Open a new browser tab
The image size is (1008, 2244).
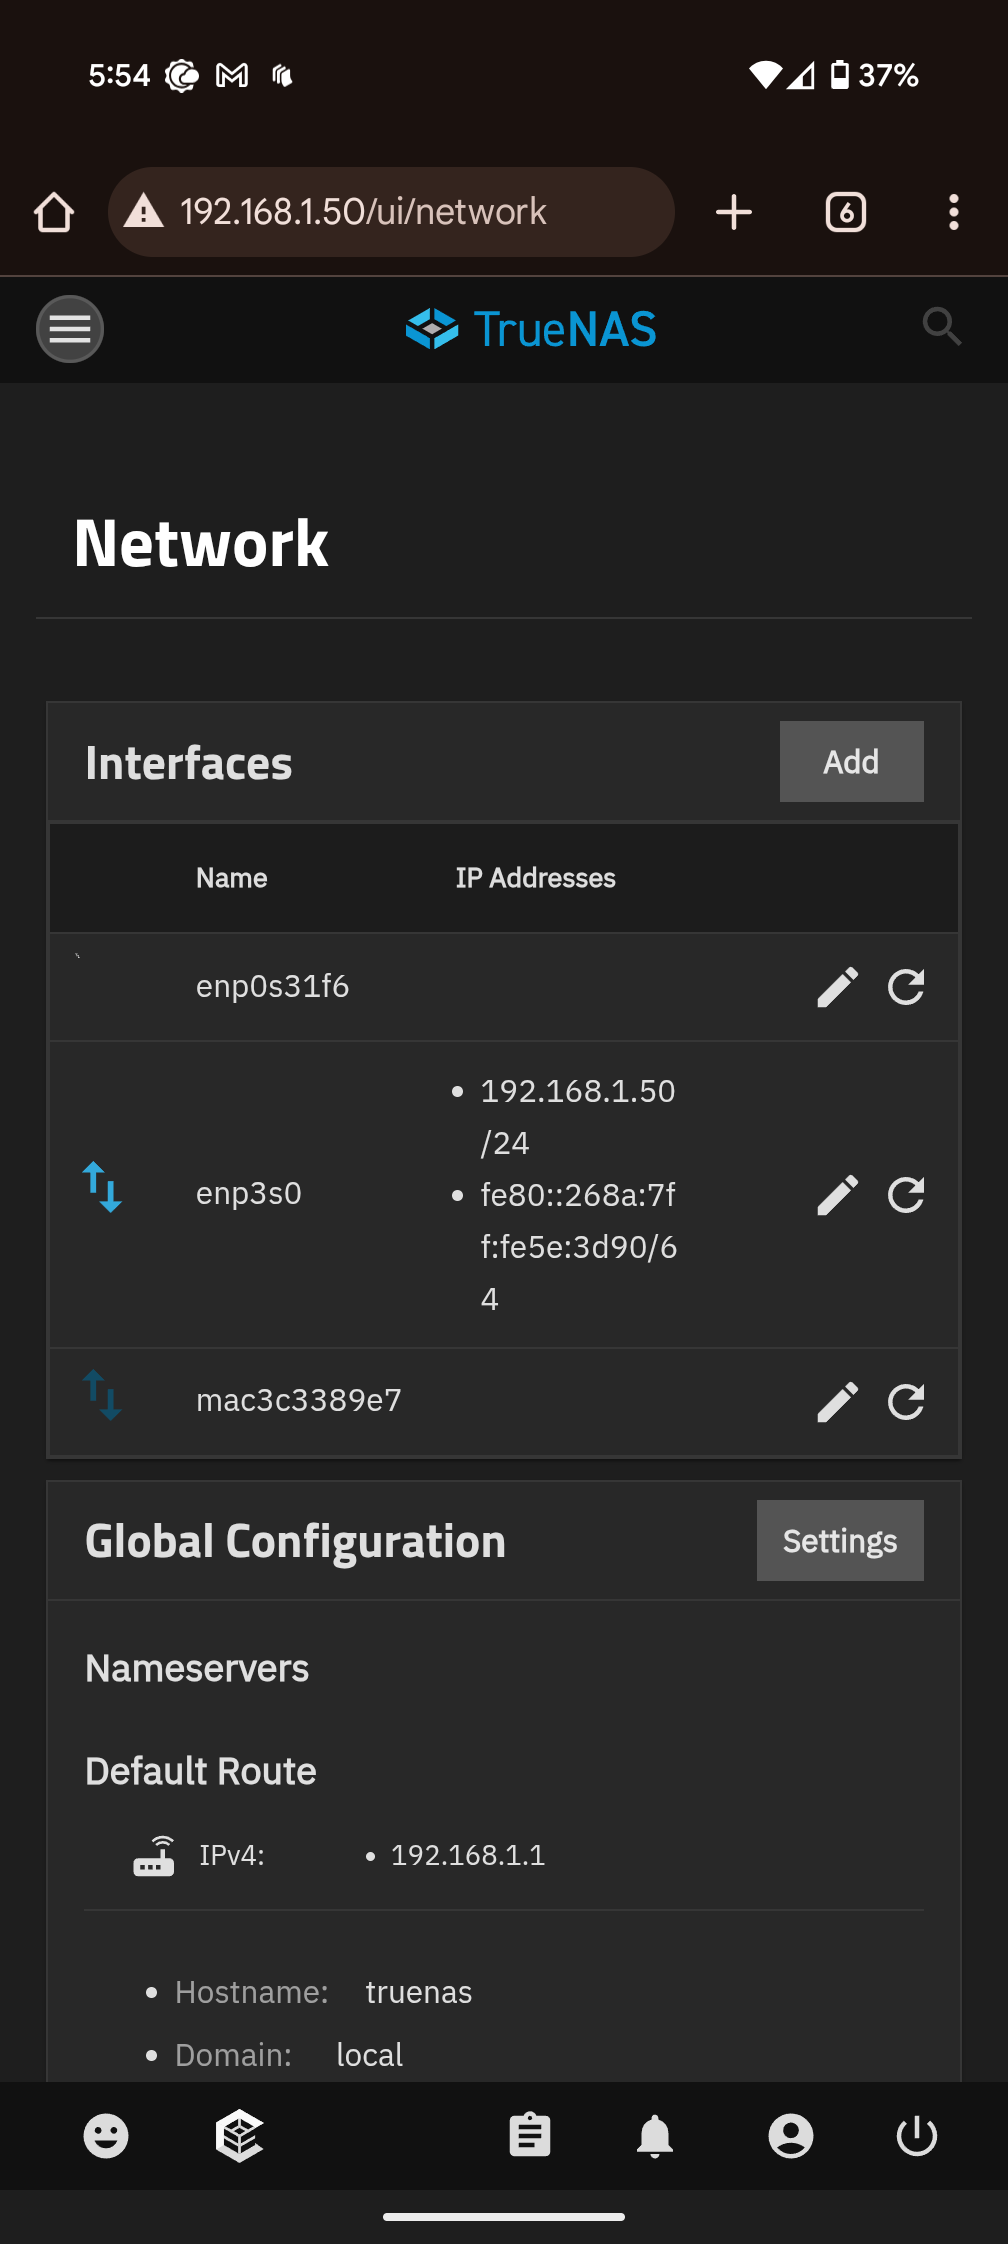pyautogui.click(x=734, y=212)
